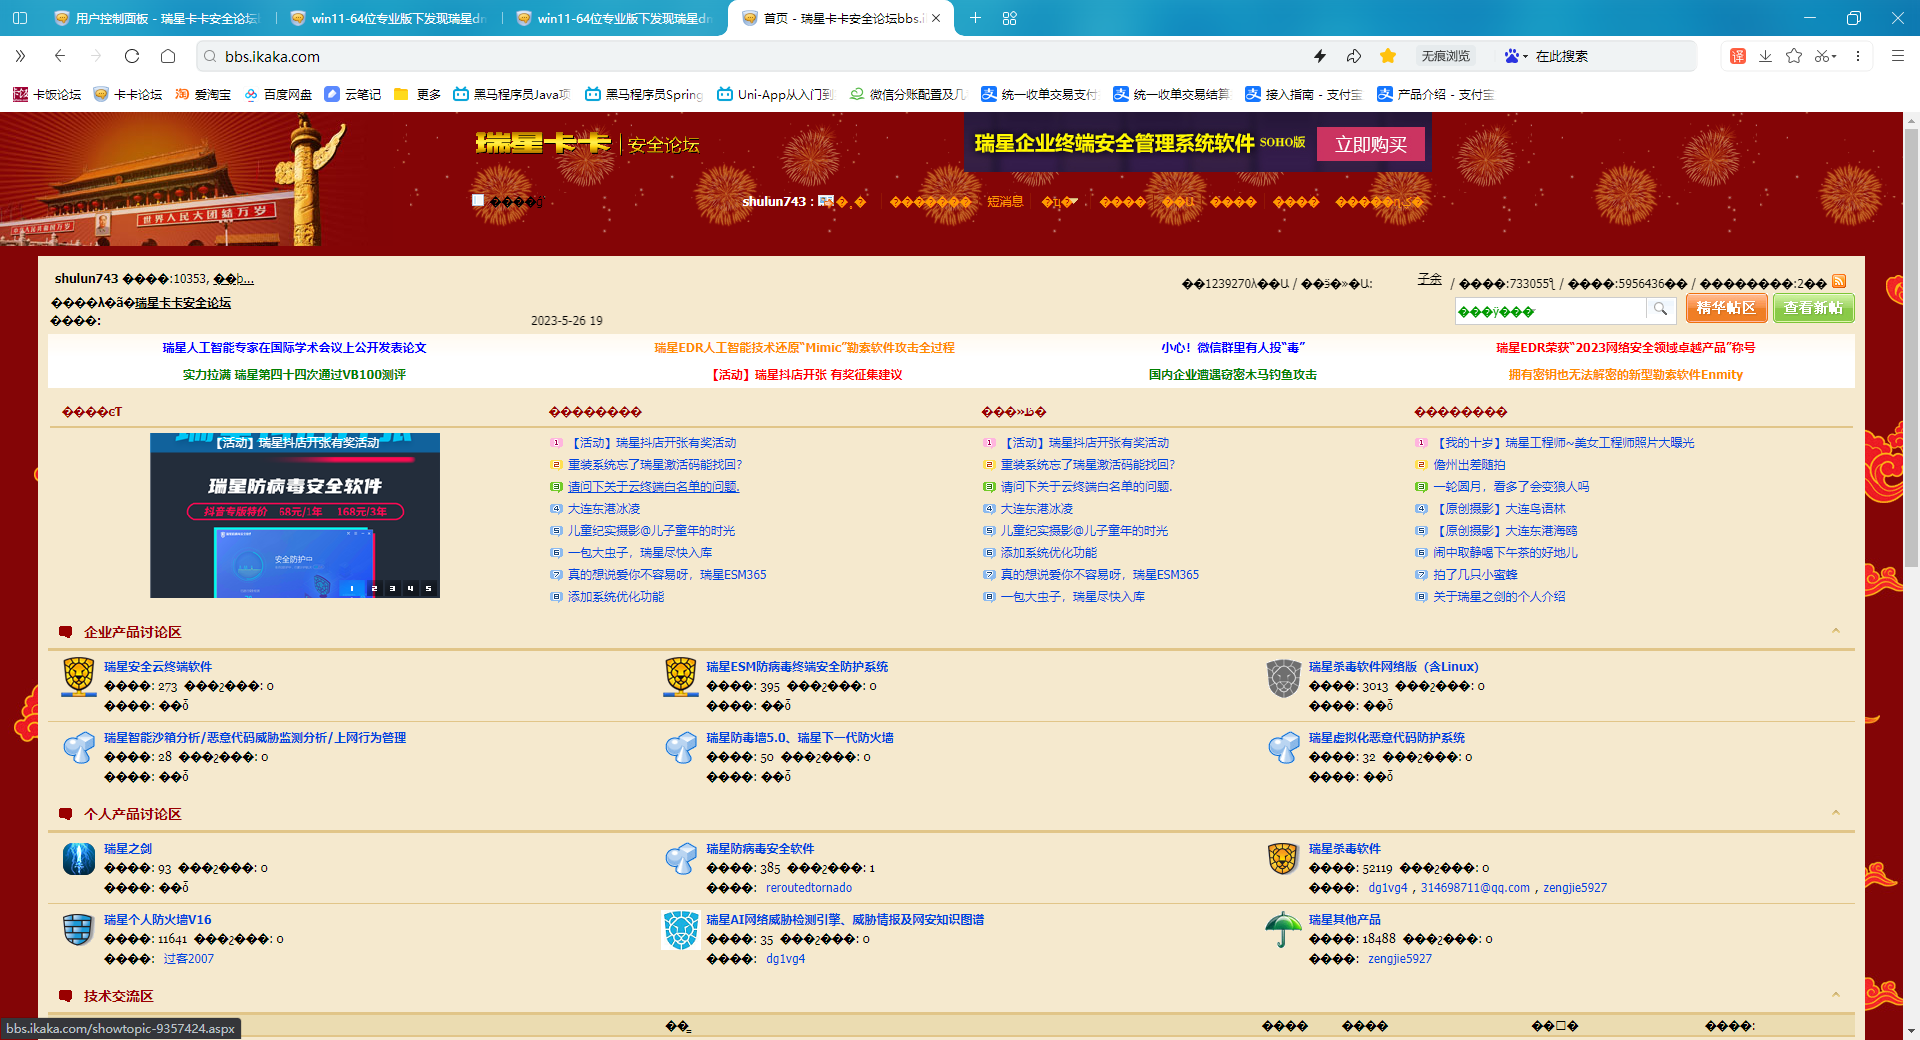
Task: Open the 儋州出差随拍 post
Action: [1469, 465]
